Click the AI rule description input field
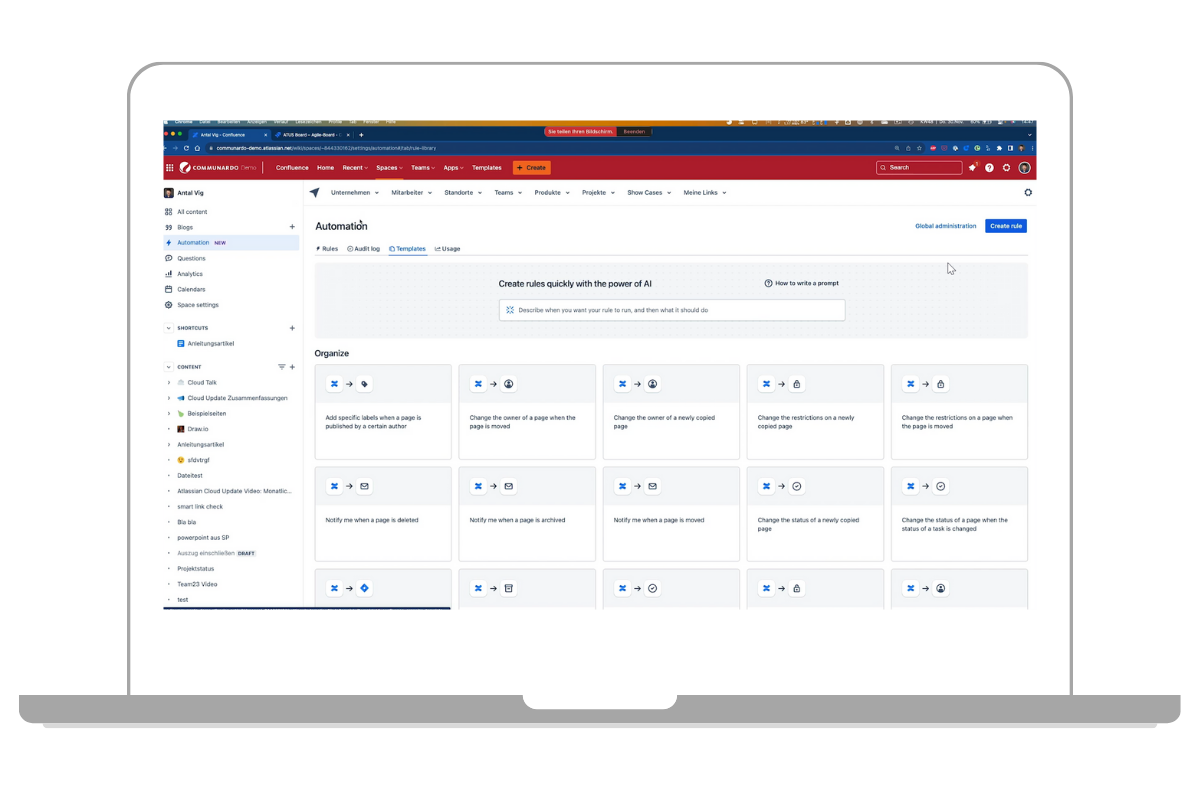Viewport: 1200px width, 790px height. coord(672,310)
